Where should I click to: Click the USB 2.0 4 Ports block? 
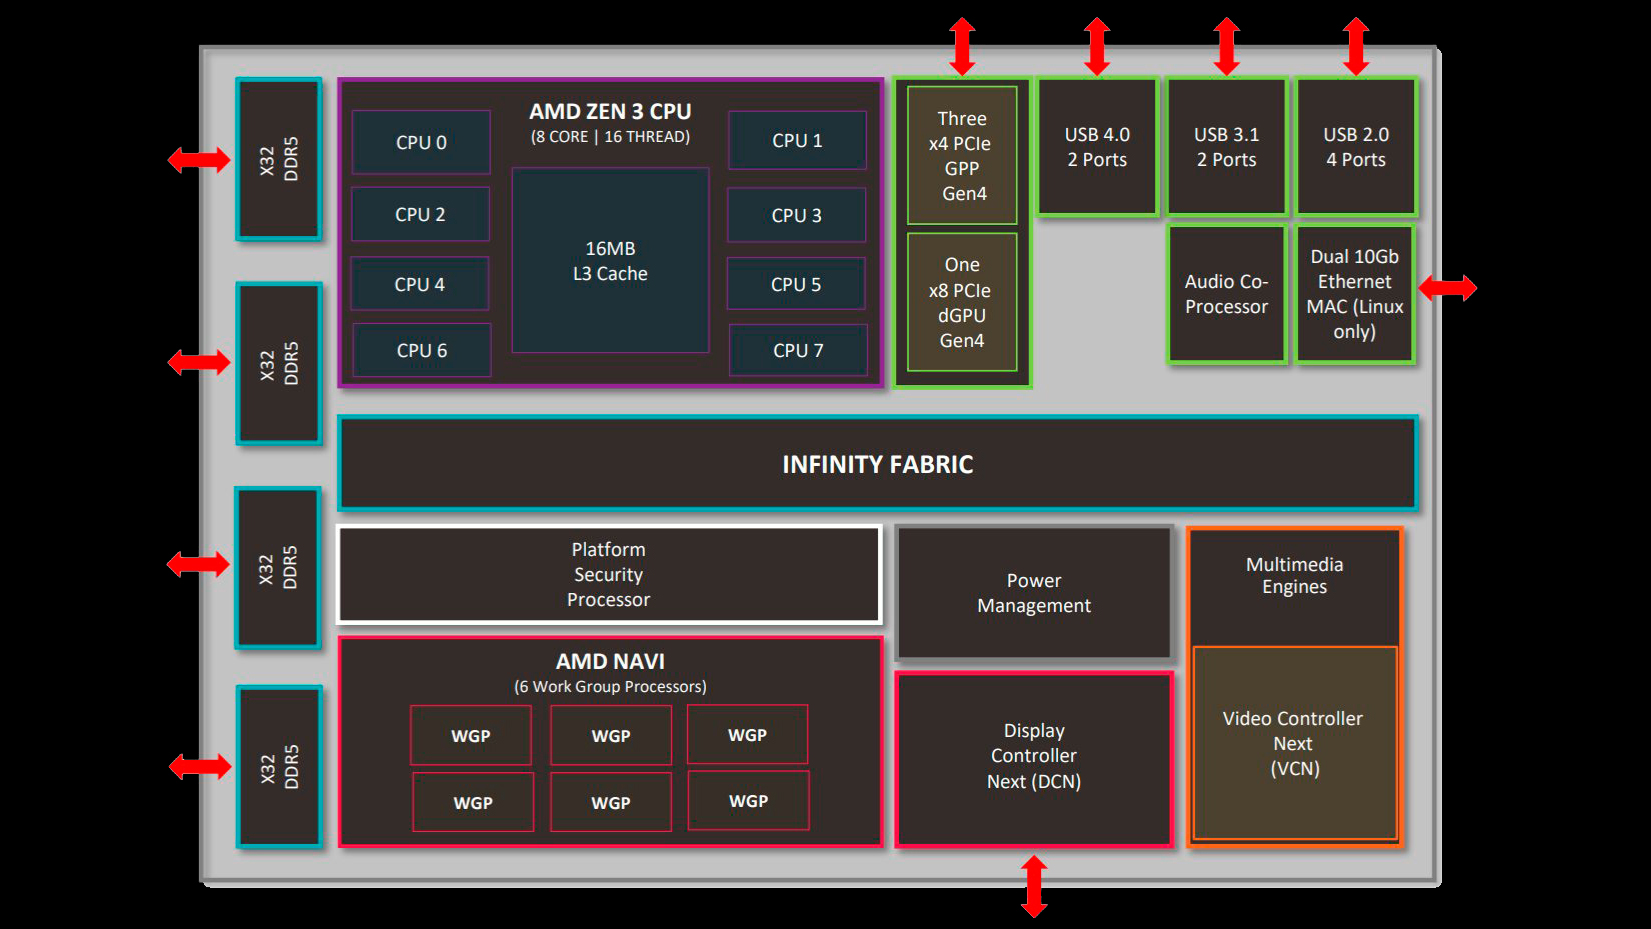(1356, 147)
